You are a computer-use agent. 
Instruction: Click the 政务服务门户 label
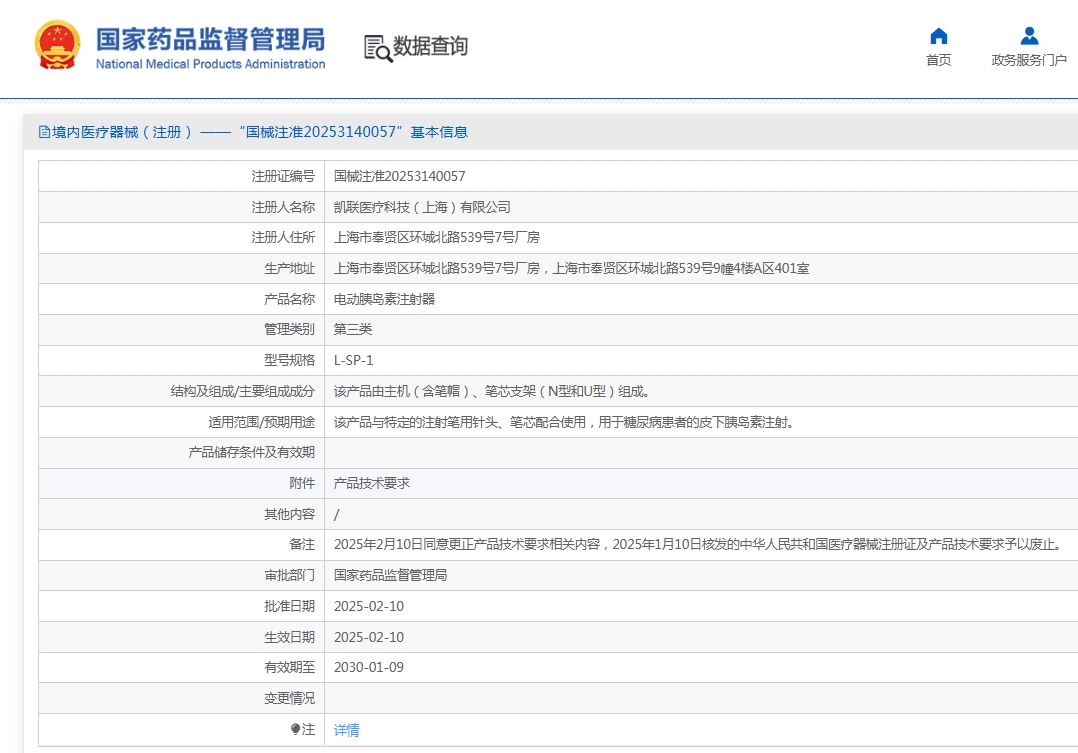(x=1029, y=61)
